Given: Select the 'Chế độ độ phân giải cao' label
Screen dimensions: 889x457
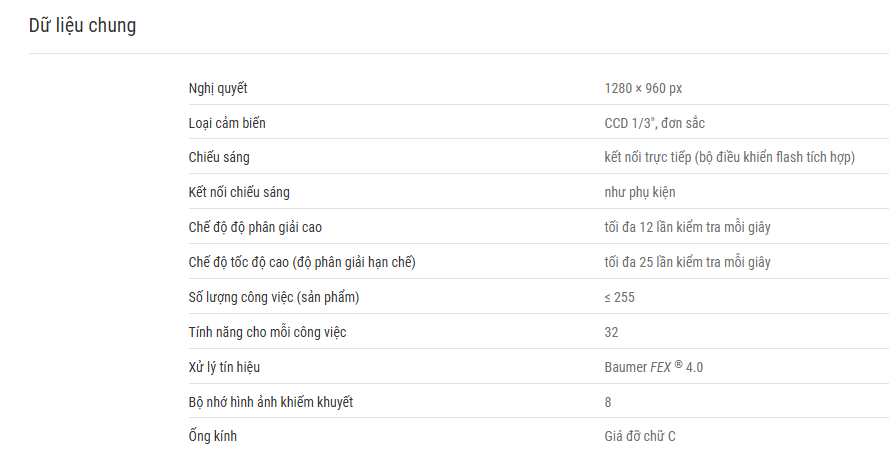Looking at the screenshot, I should tap(255, 228).
